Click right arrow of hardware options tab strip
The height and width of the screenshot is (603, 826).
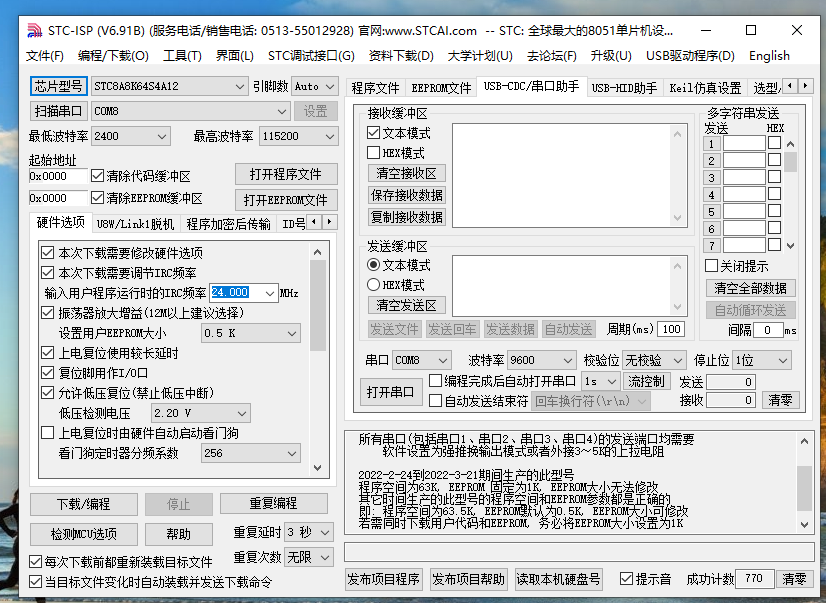tap(330, 222)
